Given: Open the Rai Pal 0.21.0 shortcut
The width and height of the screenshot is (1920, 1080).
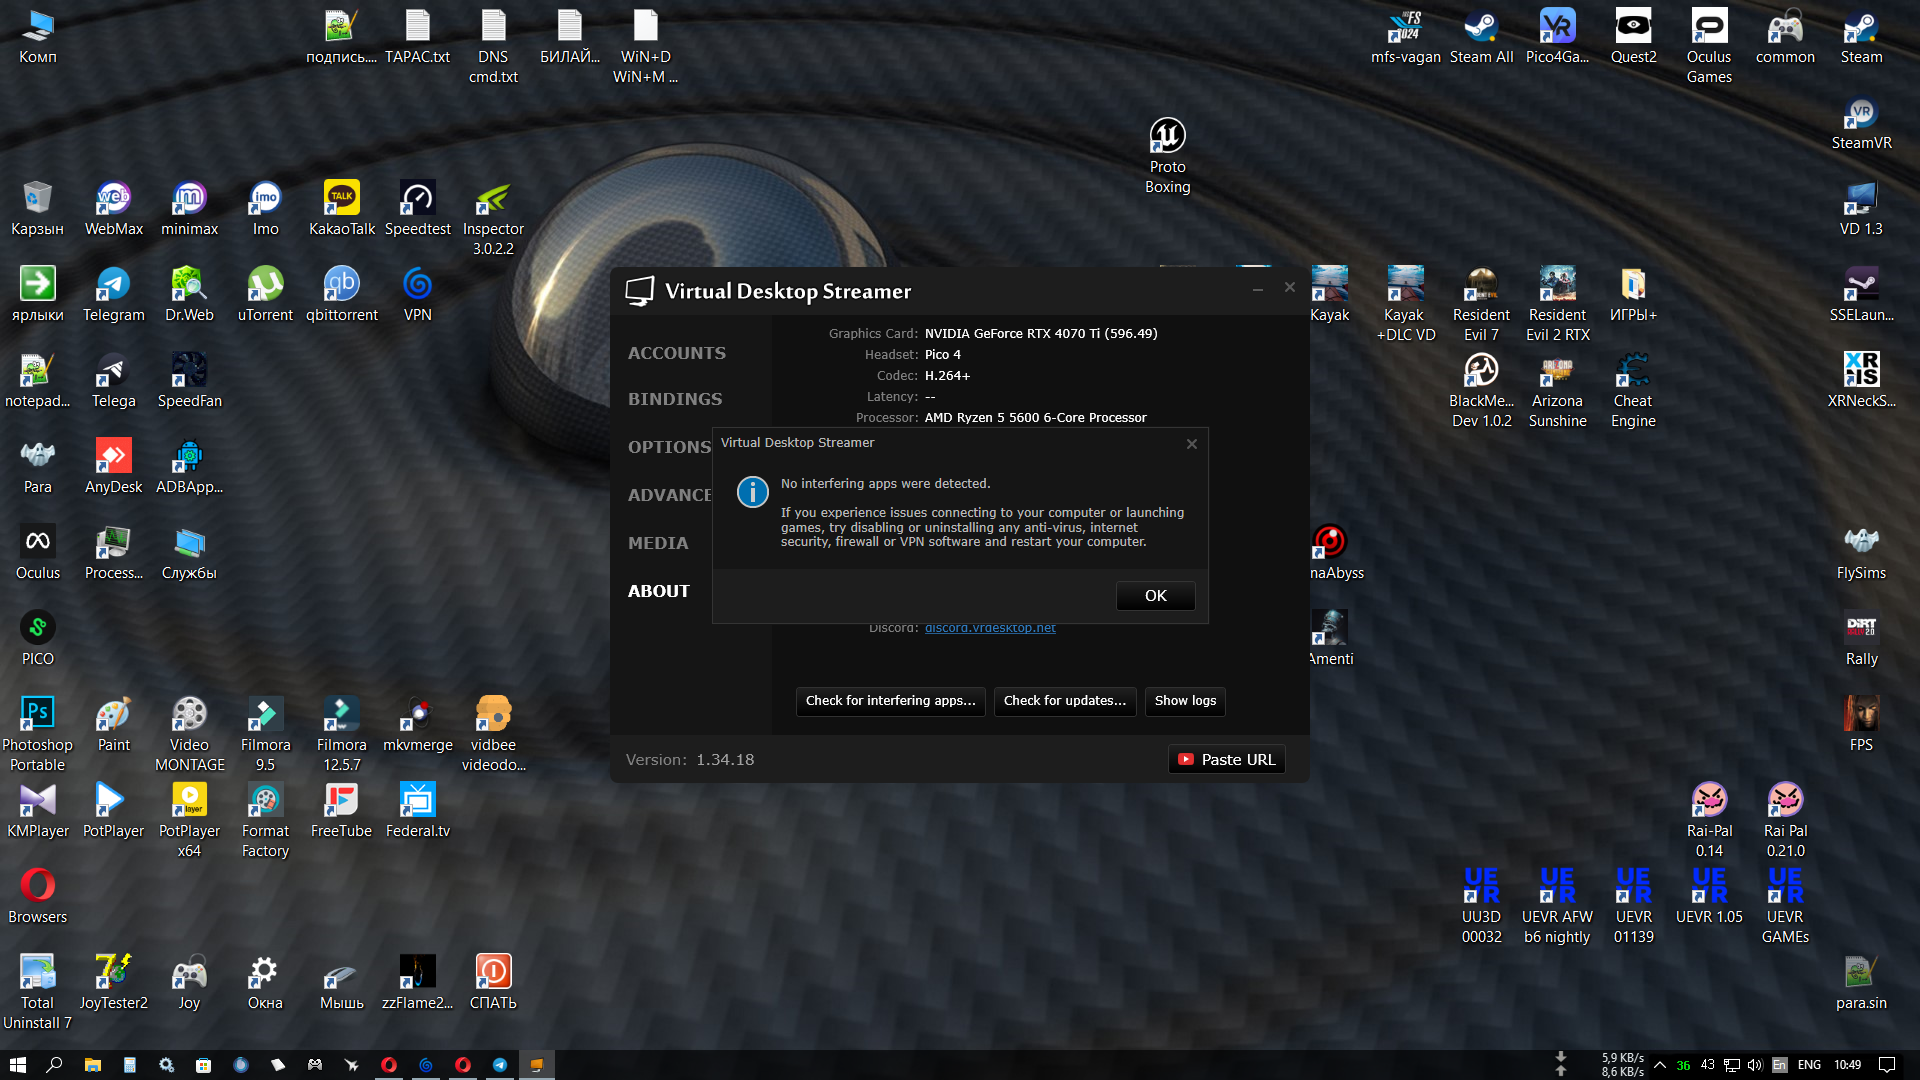Looking at the screenshot, I should point(1785,821).
